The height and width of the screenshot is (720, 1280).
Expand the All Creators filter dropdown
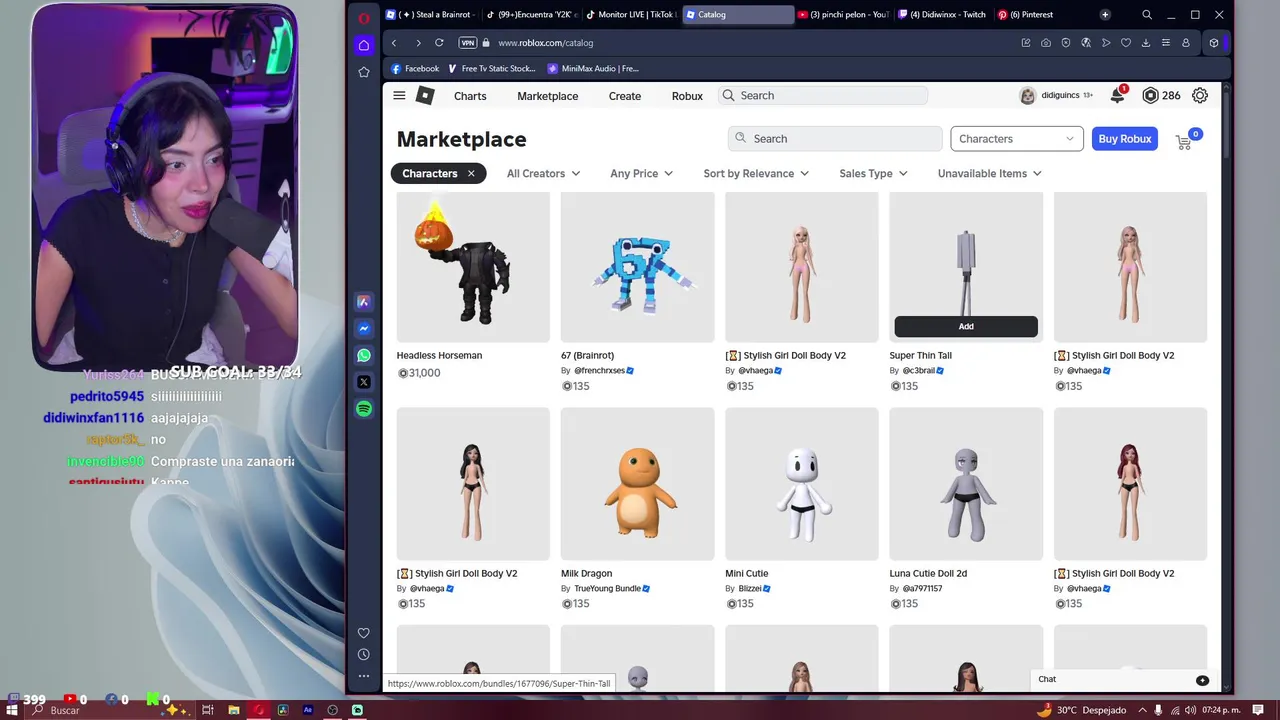pos(543,174)
